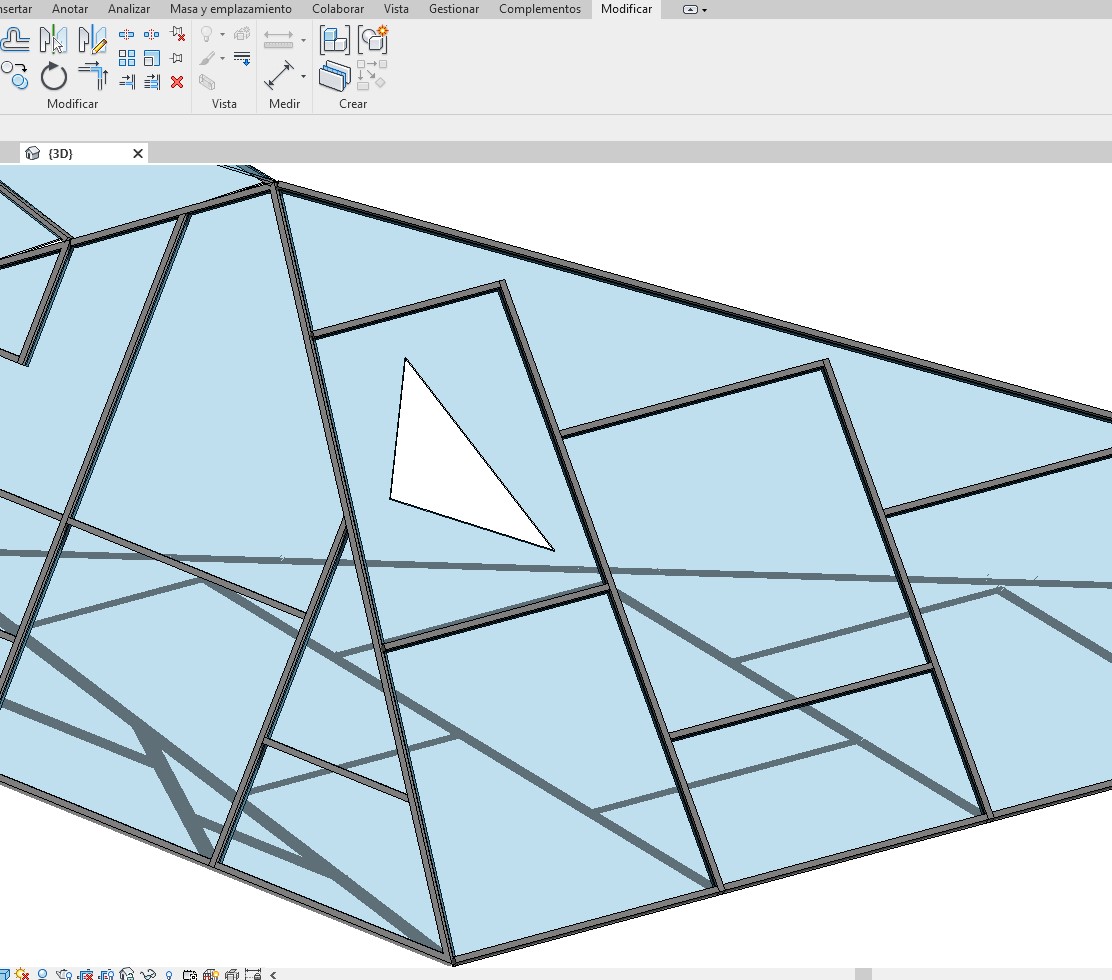Activate the Rotate tool
Screen dimensions: 1112x980
click(x=53, y=76)
